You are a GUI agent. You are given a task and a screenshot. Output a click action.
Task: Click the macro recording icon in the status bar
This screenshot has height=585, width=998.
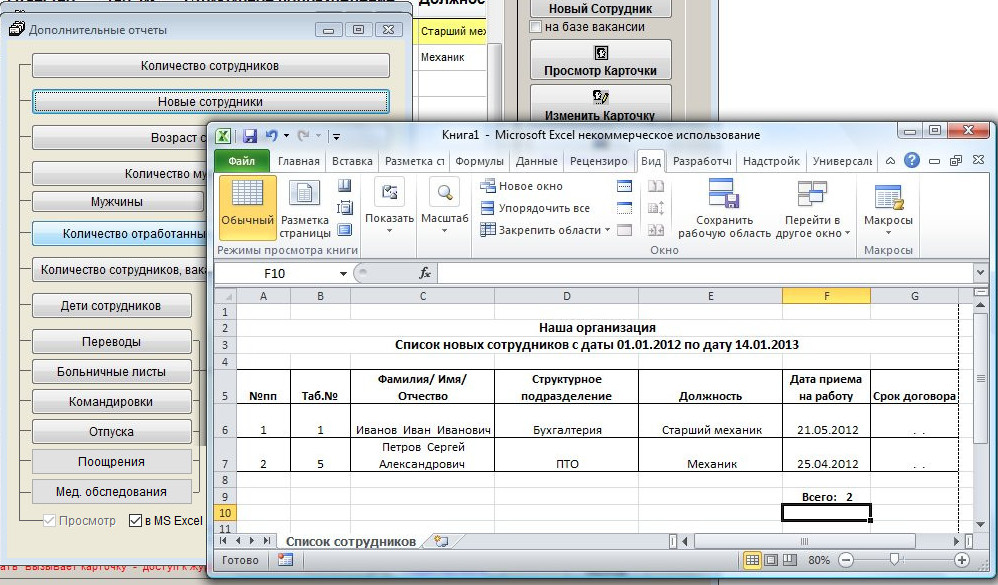[285, 560]
